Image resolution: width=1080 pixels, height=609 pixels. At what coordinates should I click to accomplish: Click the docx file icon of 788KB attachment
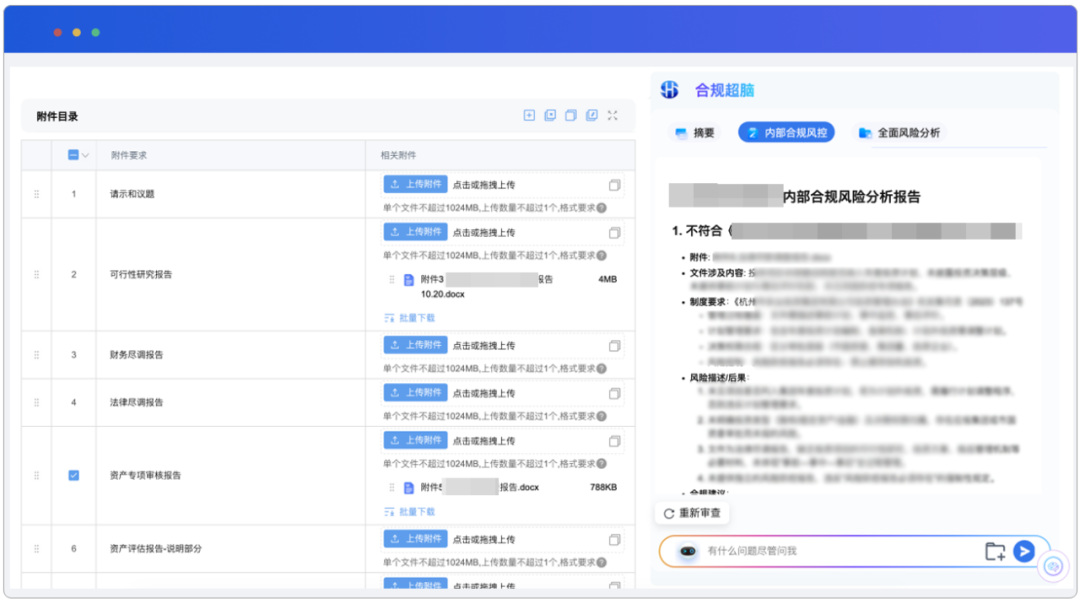[x=408, y=488]
